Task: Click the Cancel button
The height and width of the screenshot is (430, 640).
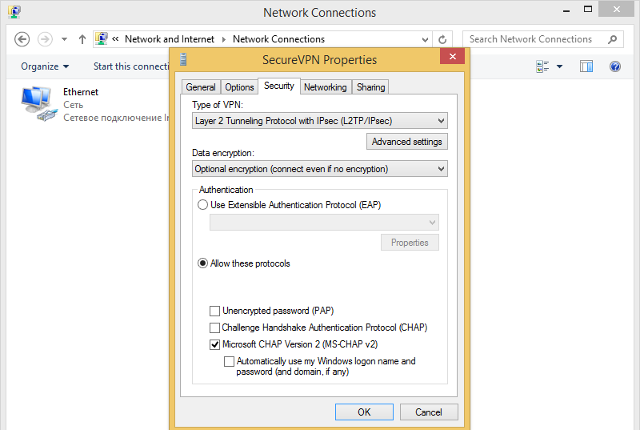Action: pyautogui.click(x=429, y=412)
